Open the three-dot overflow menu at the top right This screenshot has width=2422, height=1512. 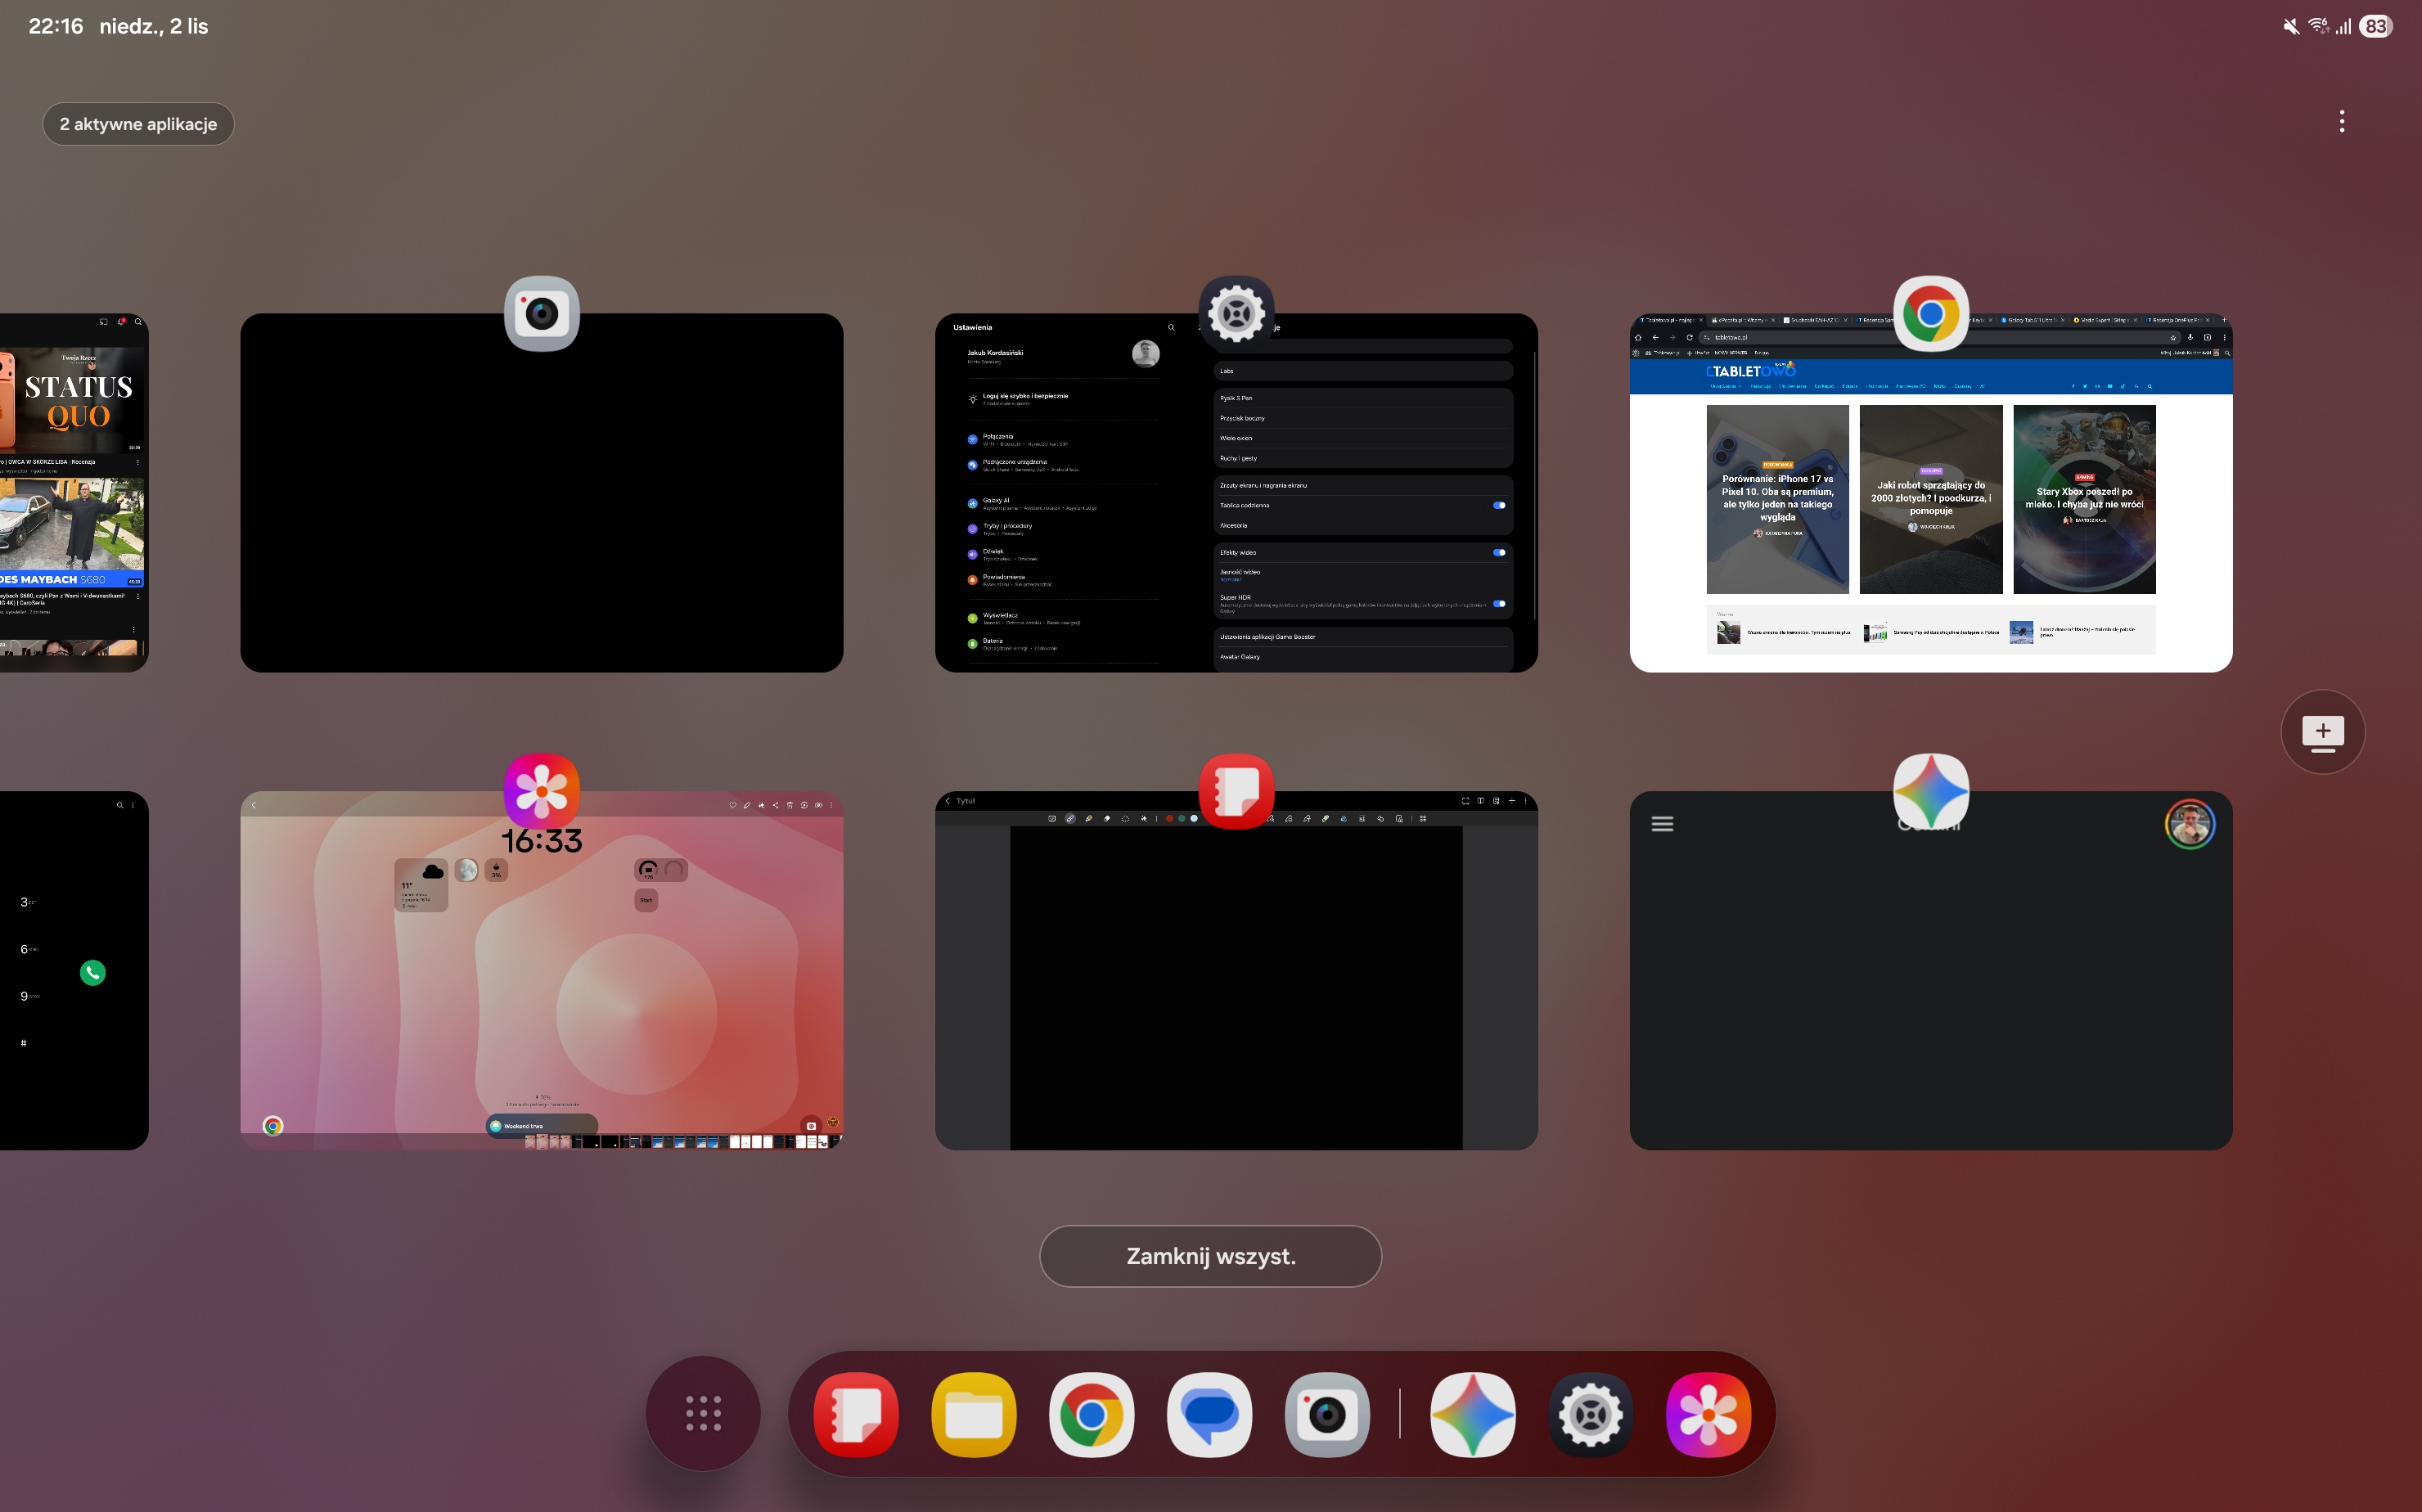(x=2341, y=122)
